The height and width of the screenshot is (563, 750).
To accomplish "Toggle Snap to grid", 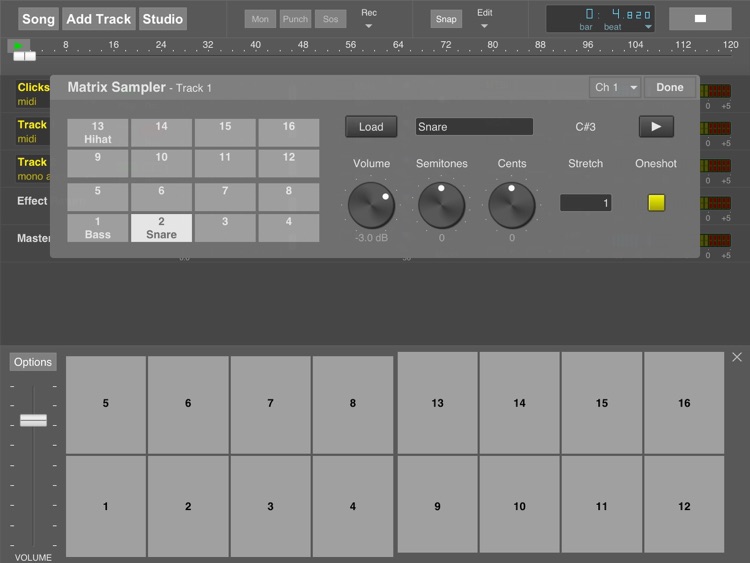I will [x=446, y=19].
